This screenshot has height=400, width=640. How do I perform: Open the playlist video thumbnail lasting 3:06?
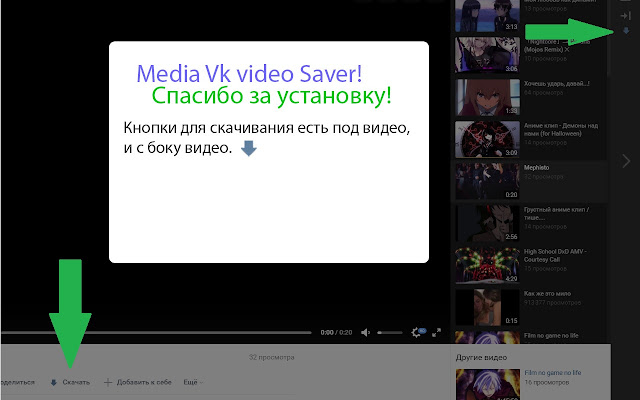(487, 55)
